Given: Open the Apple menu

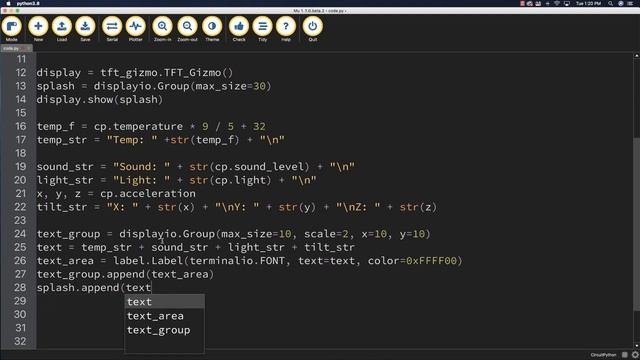Looking at the screenshot, I should (x=8, y=3).
